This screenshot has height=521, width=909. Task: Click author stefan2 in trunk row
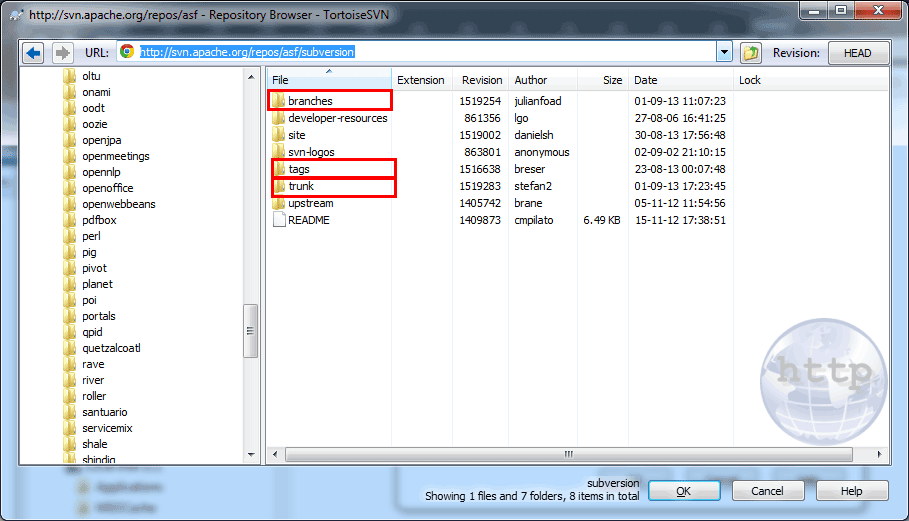tap(533, 186)
